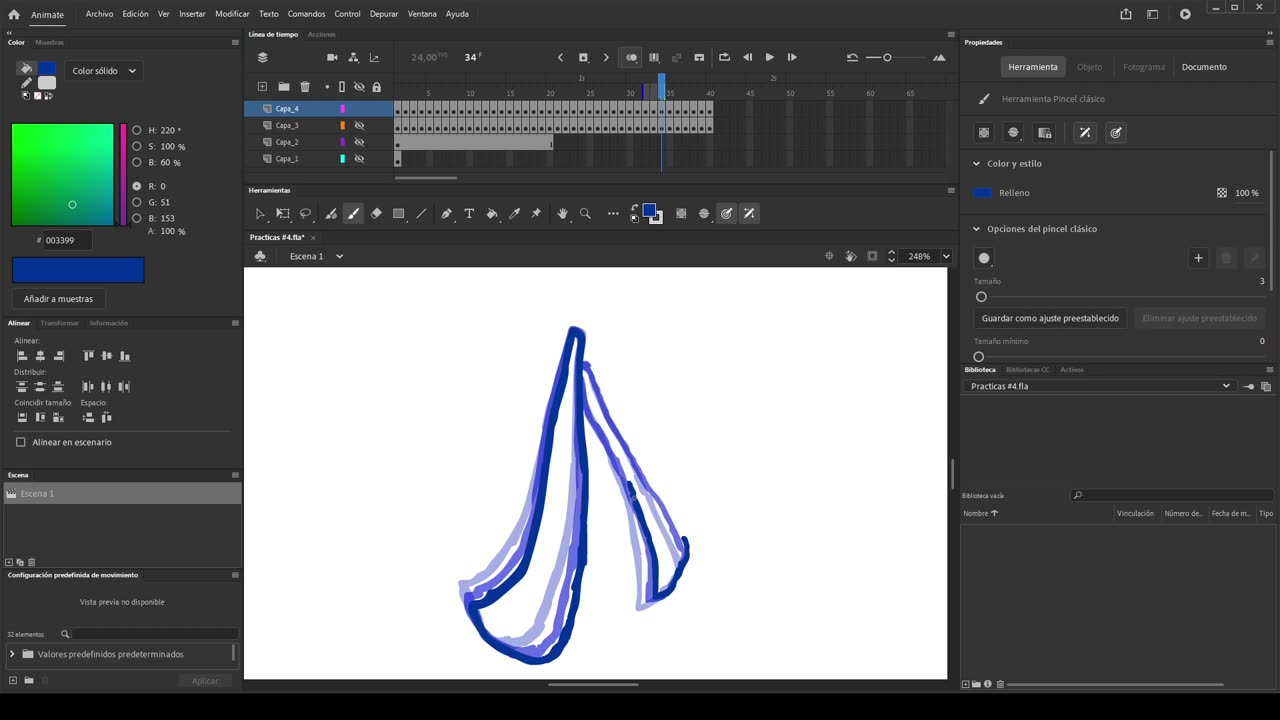The image size is (1280, 720).
Task: Play the timeline animation
Action: coord(769,57)
